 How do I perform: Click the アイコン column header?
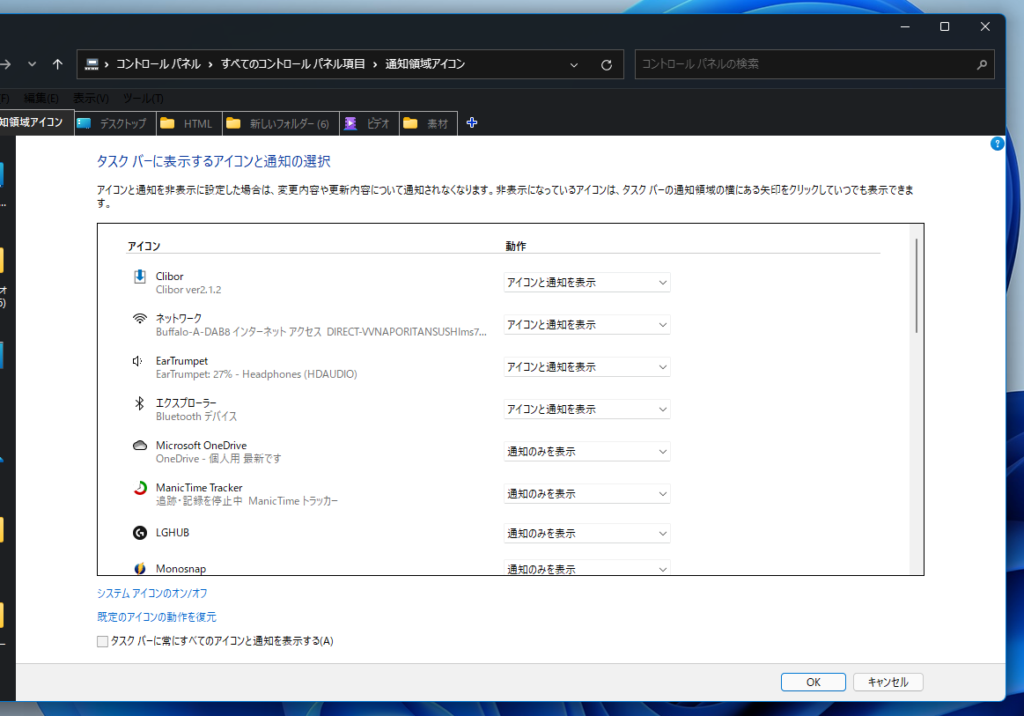(144, 246)
